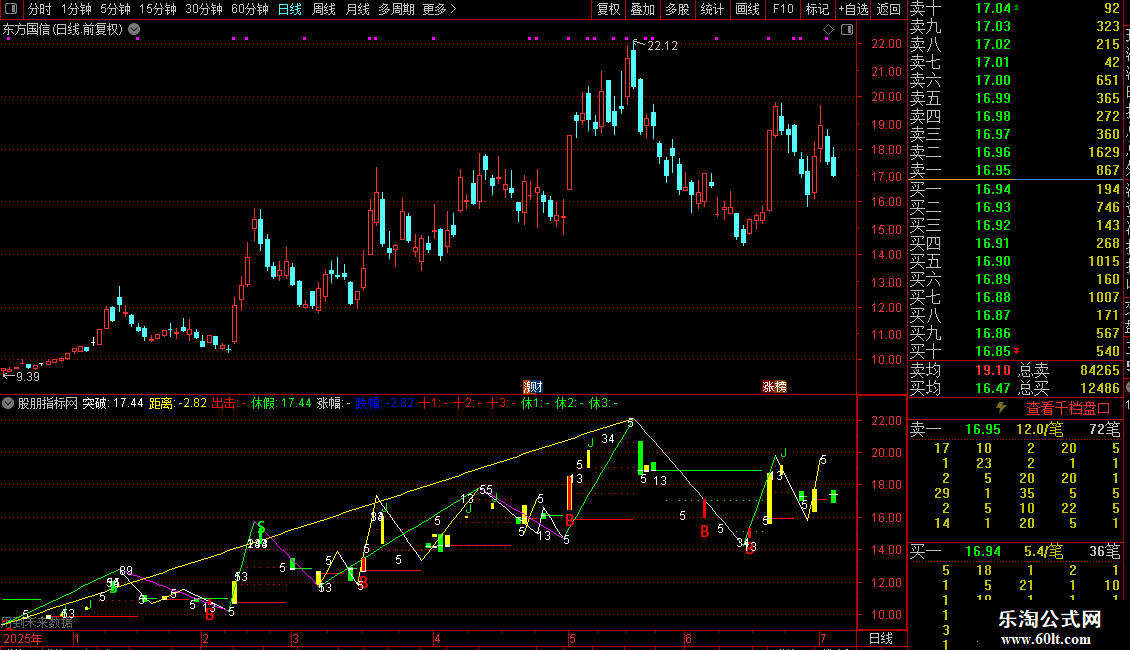Open 查看千档盘口 link
Screen dimensions: 1130x650
click(1068, 409)
